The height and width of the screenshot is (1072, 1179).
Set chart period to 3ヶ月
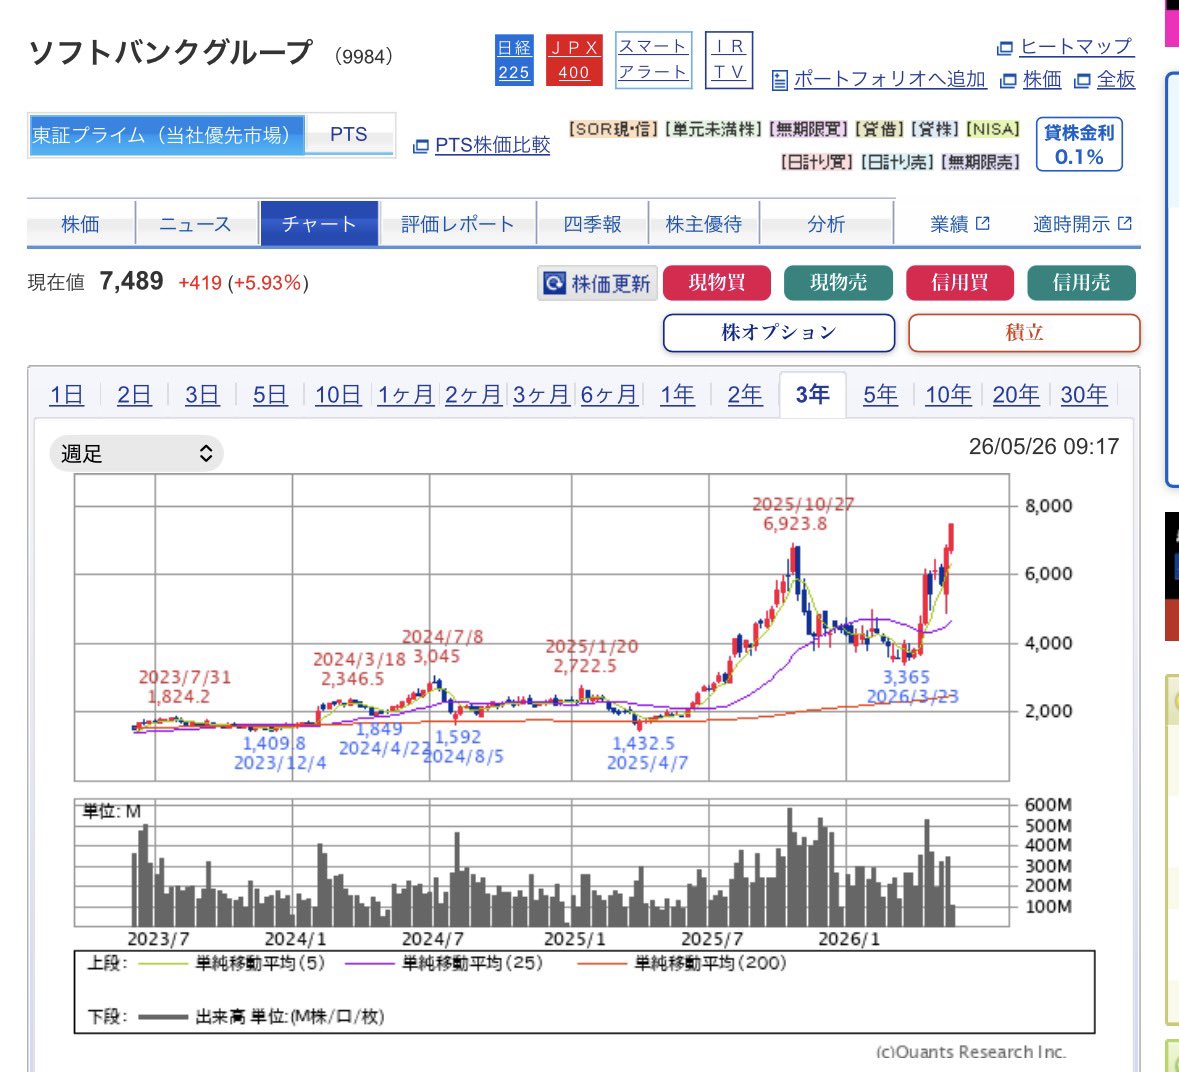point(541,395)
